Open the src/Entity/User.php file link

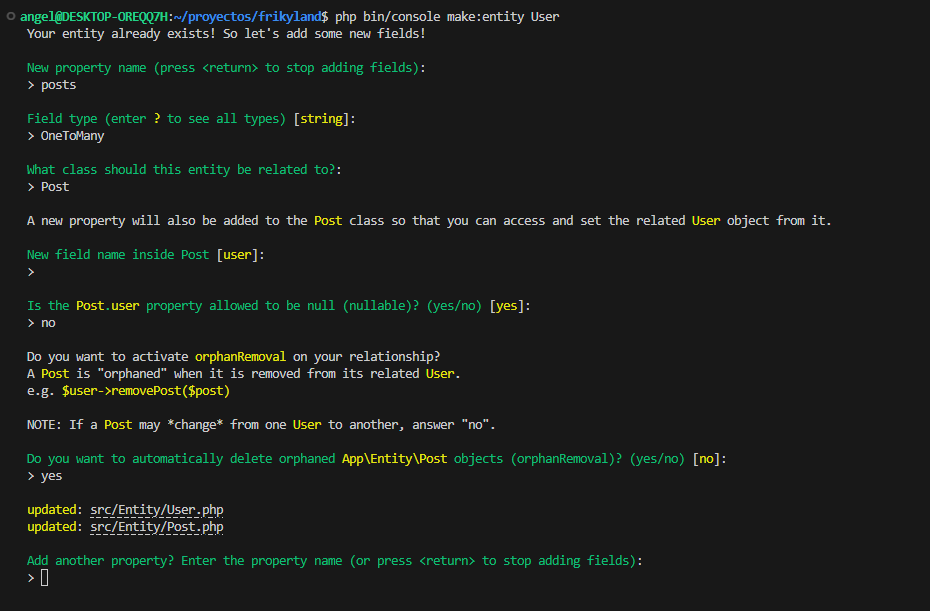156,510
